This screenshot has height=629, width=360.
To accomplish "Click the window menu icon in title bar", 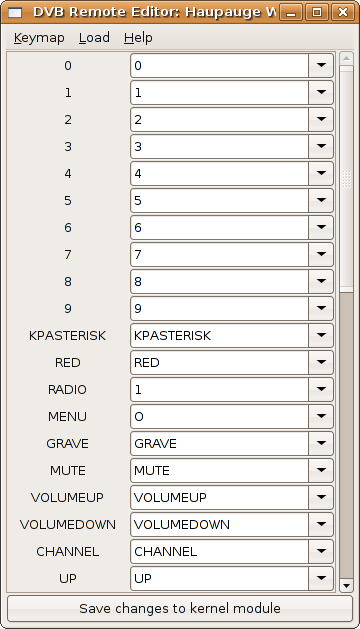I will [15, 12].
